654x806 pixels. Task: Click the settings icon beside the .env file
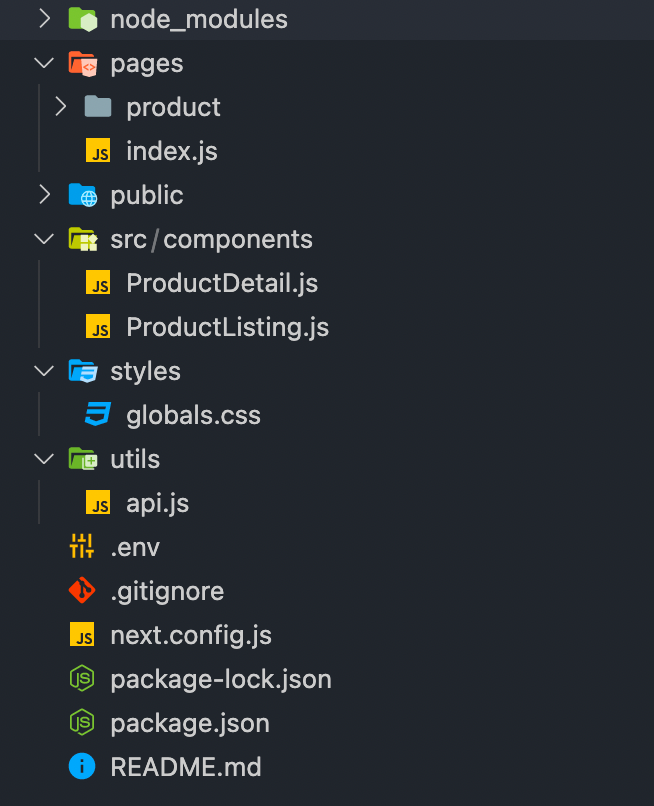coord(82,546)
